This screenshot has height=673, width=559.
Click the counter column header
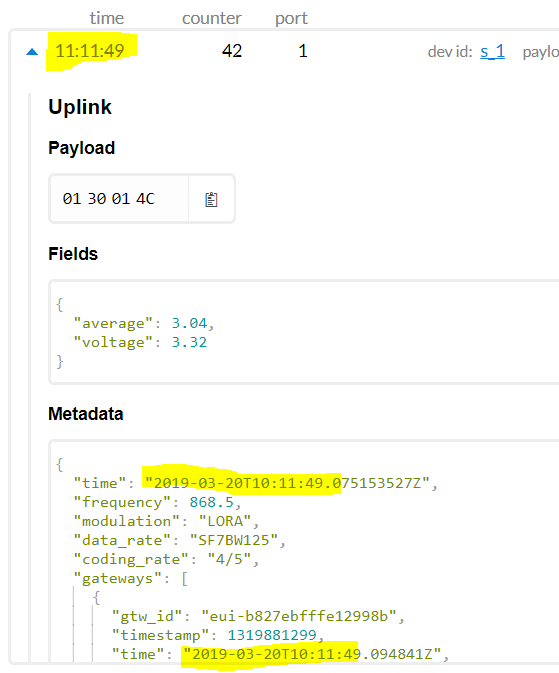pyautogui.click(x=212, y=18)
